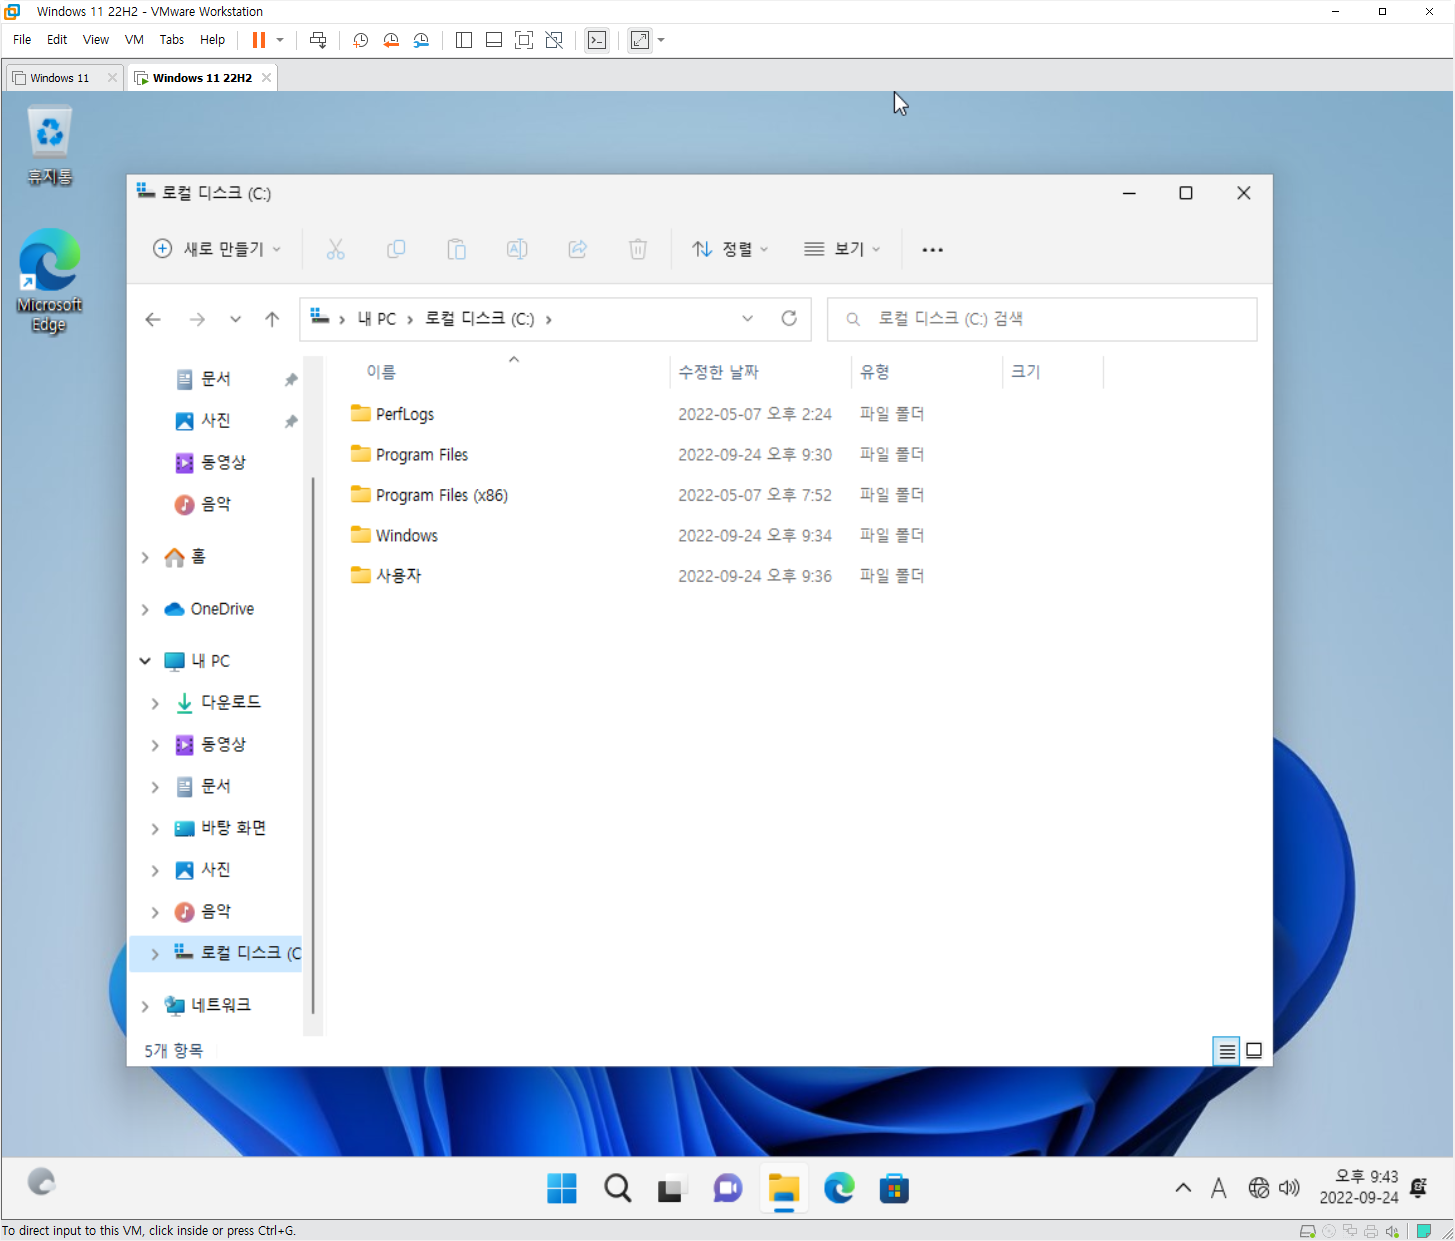Take a VM snapshot icon

pos(361,40)
